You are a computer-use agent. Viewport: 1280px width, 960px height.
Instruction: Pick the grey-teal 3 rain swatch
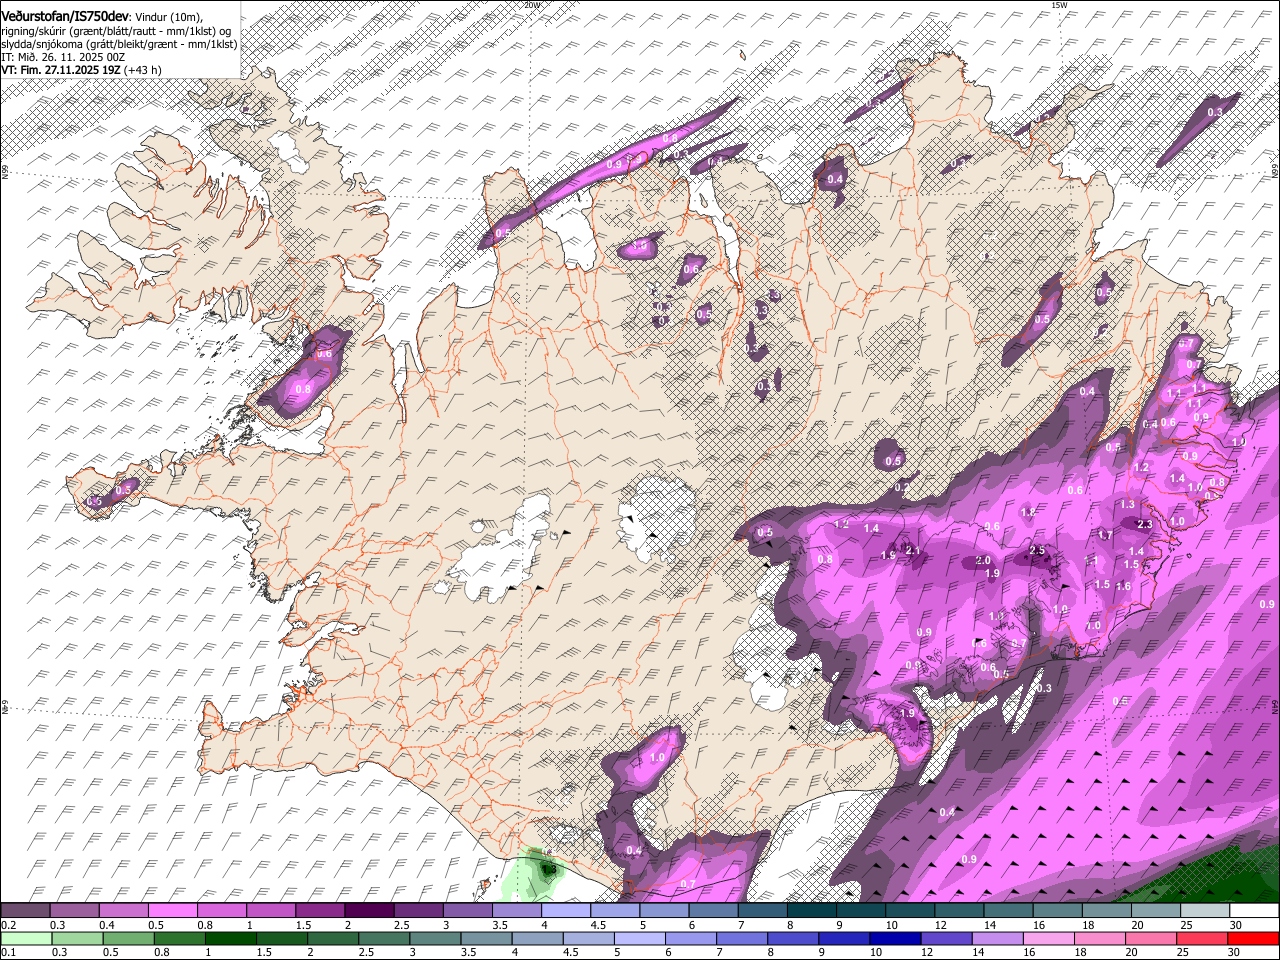[435, 938]
